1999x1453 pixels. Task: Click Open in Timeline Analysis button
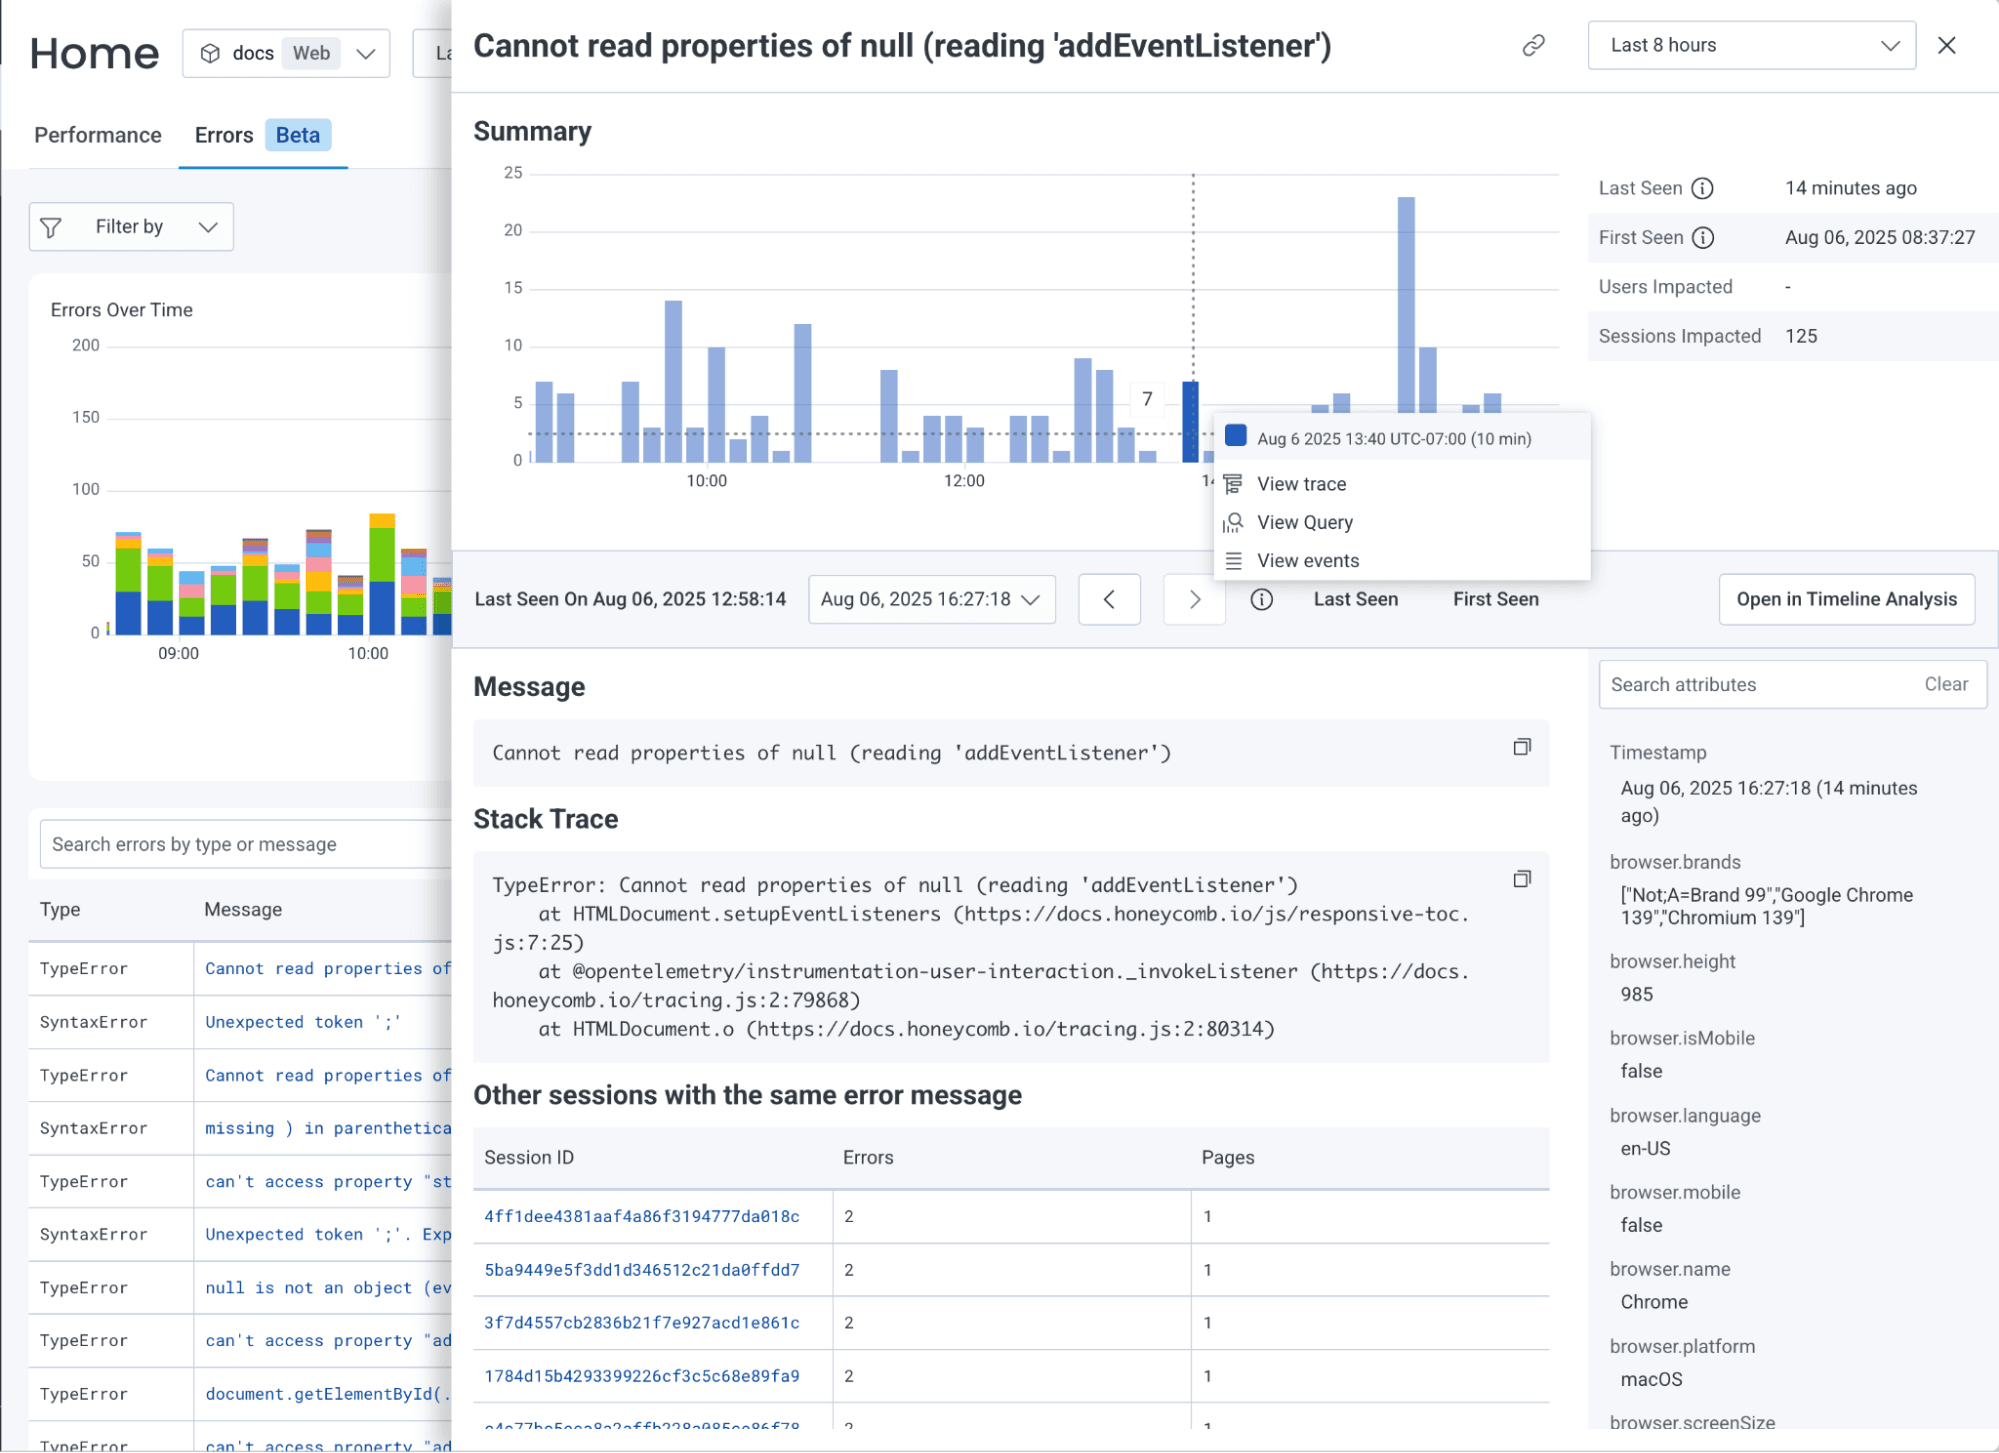[x=1846, y=599]
